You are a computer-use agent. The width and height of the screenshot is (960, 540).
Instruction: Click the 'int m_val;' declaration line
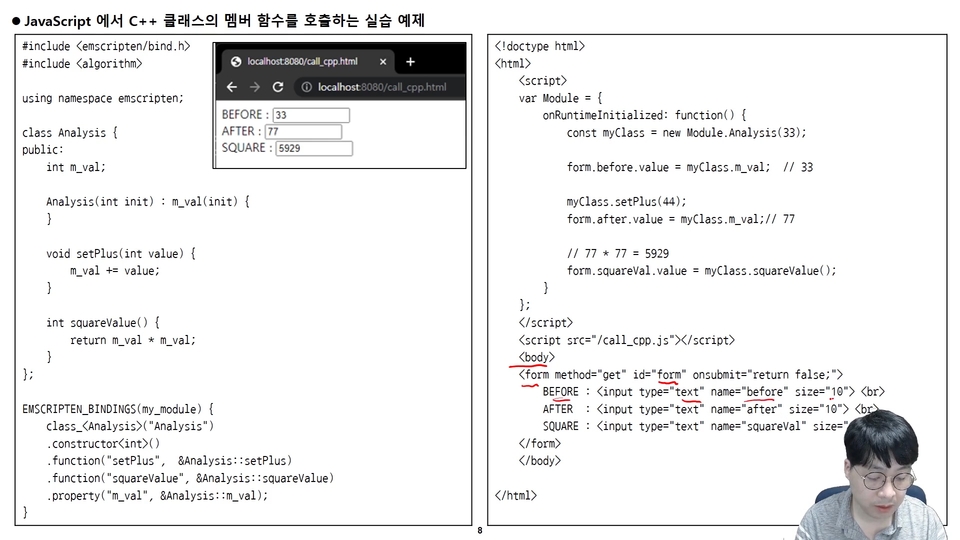pyautogui.click(x=75, y=167)
